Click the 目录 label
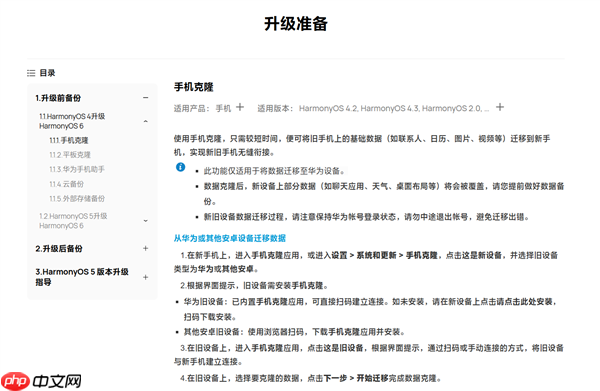Image resolution: width=600 pixels, height=391 pixels. [x=47, y=73]
